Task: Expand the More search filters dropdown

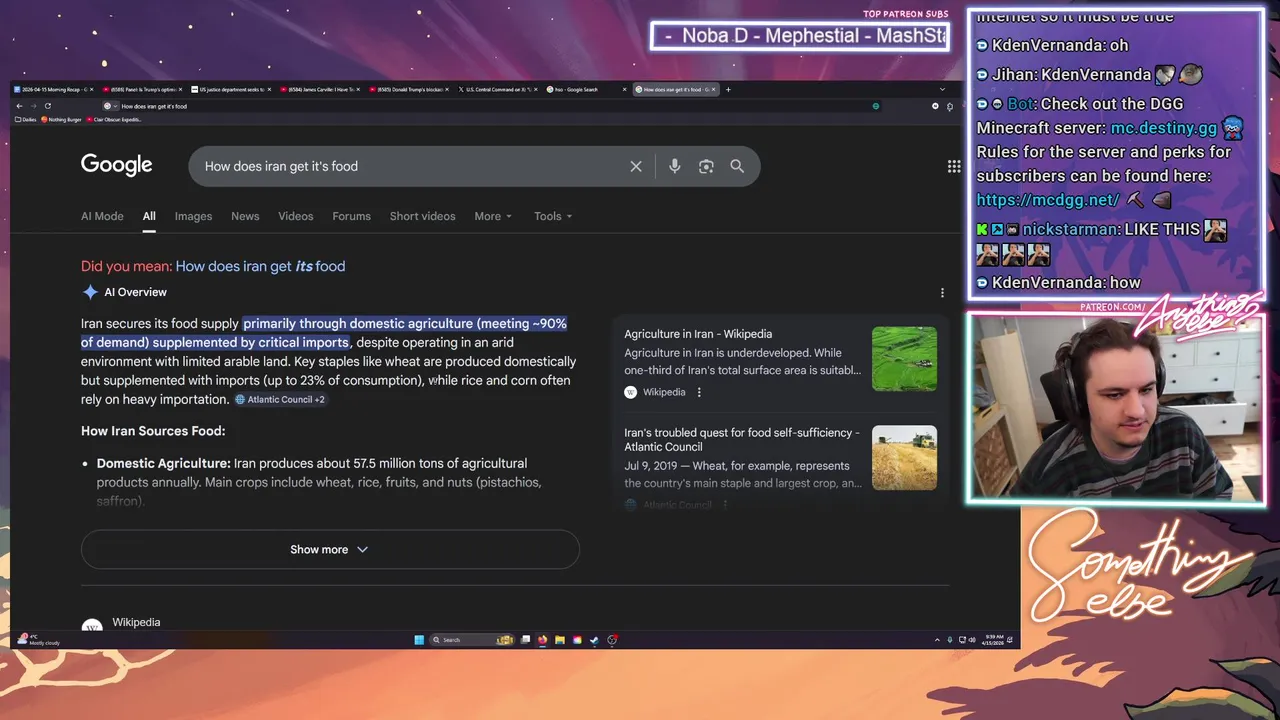Action: [x=493, y=216]
